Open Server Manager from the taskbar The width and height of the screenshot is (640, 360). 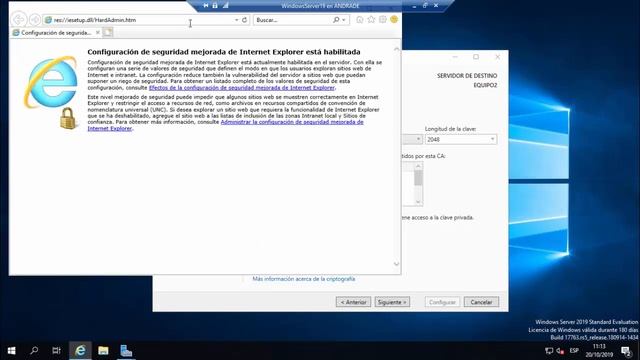pyautogui.click(x=126, y=351)
